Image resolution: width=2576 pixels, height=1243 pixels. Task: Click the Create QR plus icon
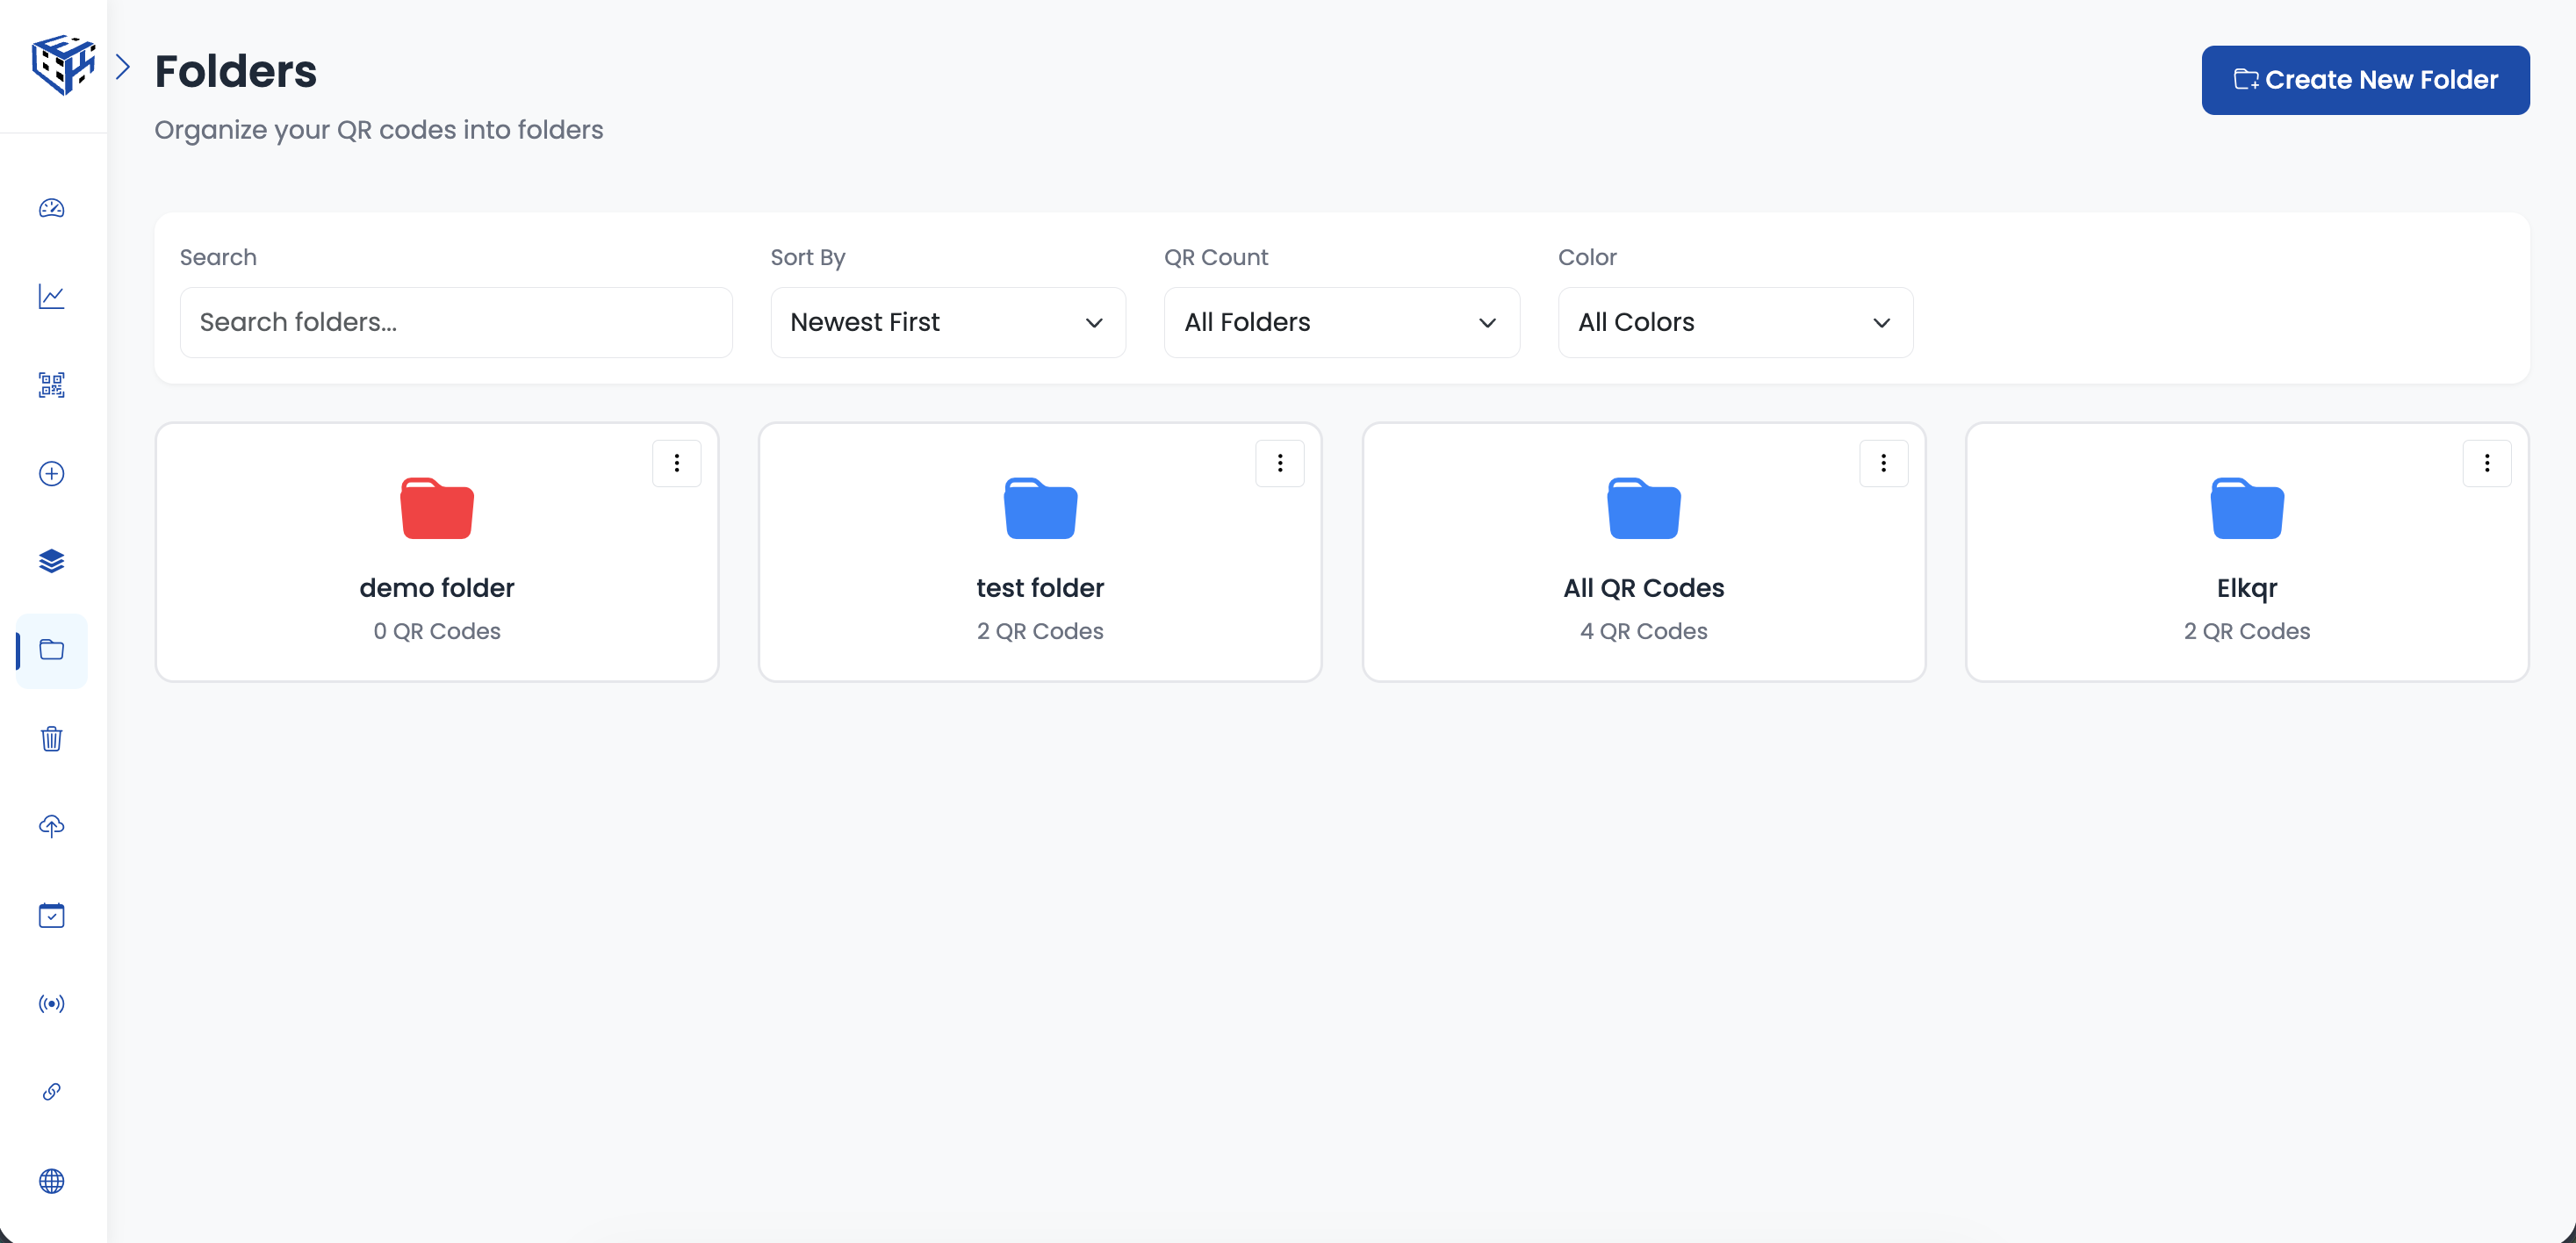click(x=51, y=473)
